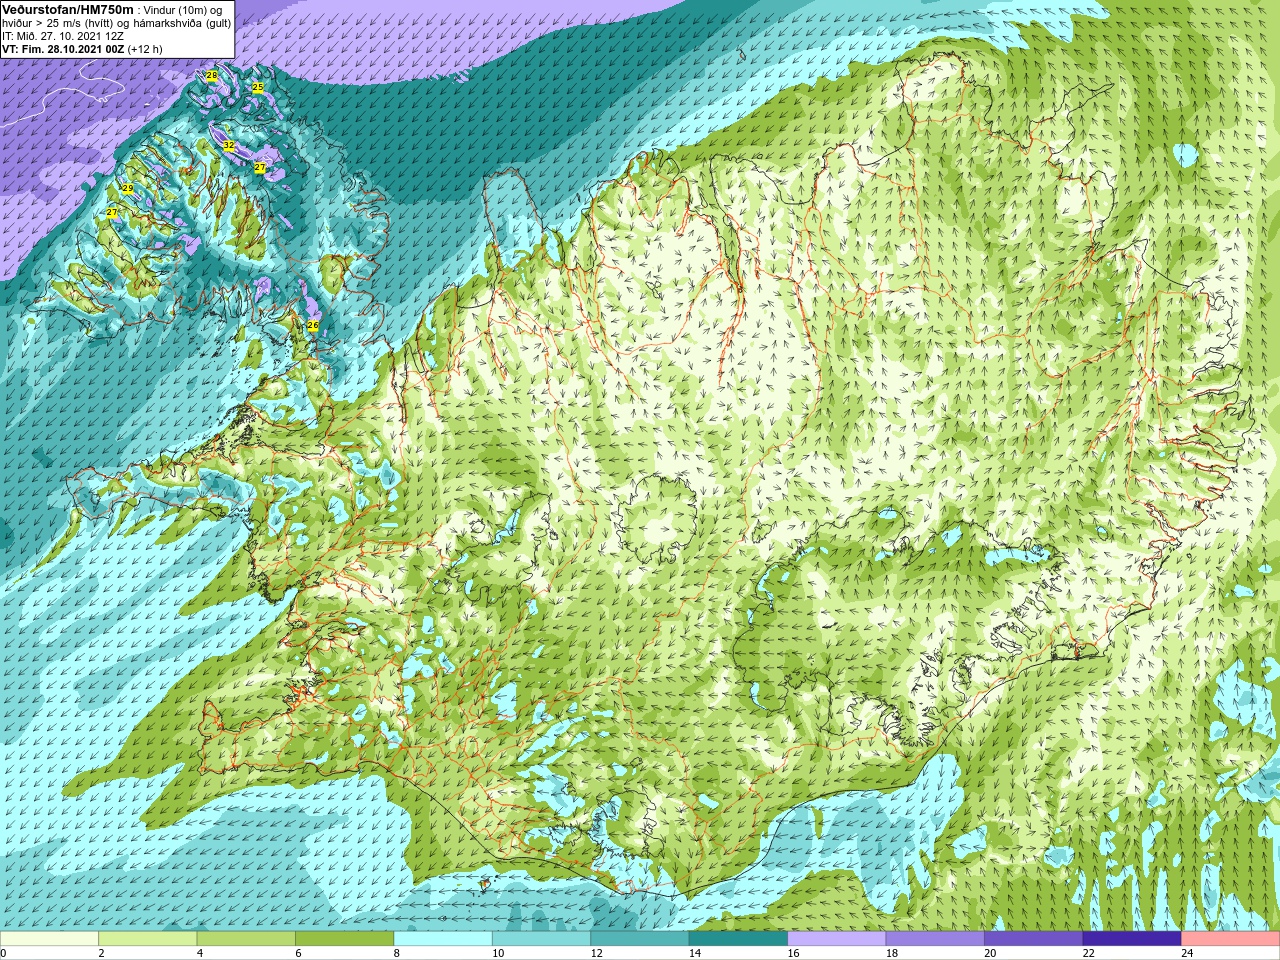Click the scale value 0

[4, 953]
